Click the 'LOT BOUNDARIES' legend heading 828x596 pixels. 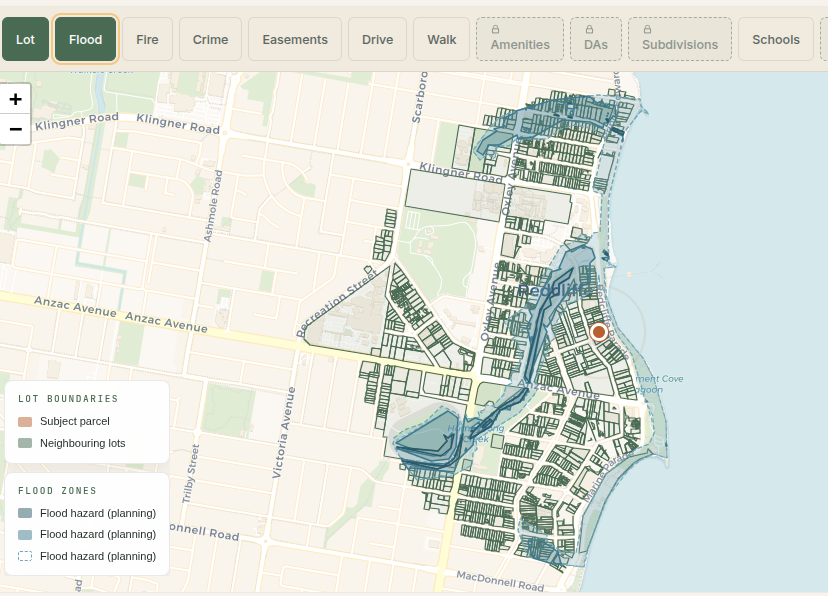(x=68, y=399)
